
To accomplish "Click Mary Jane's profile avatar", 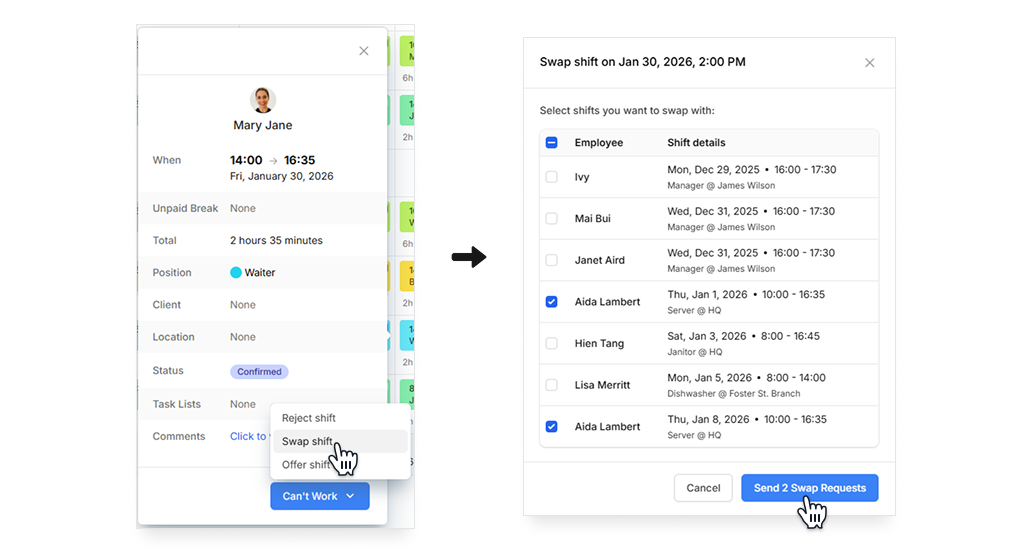I will 262,100.
